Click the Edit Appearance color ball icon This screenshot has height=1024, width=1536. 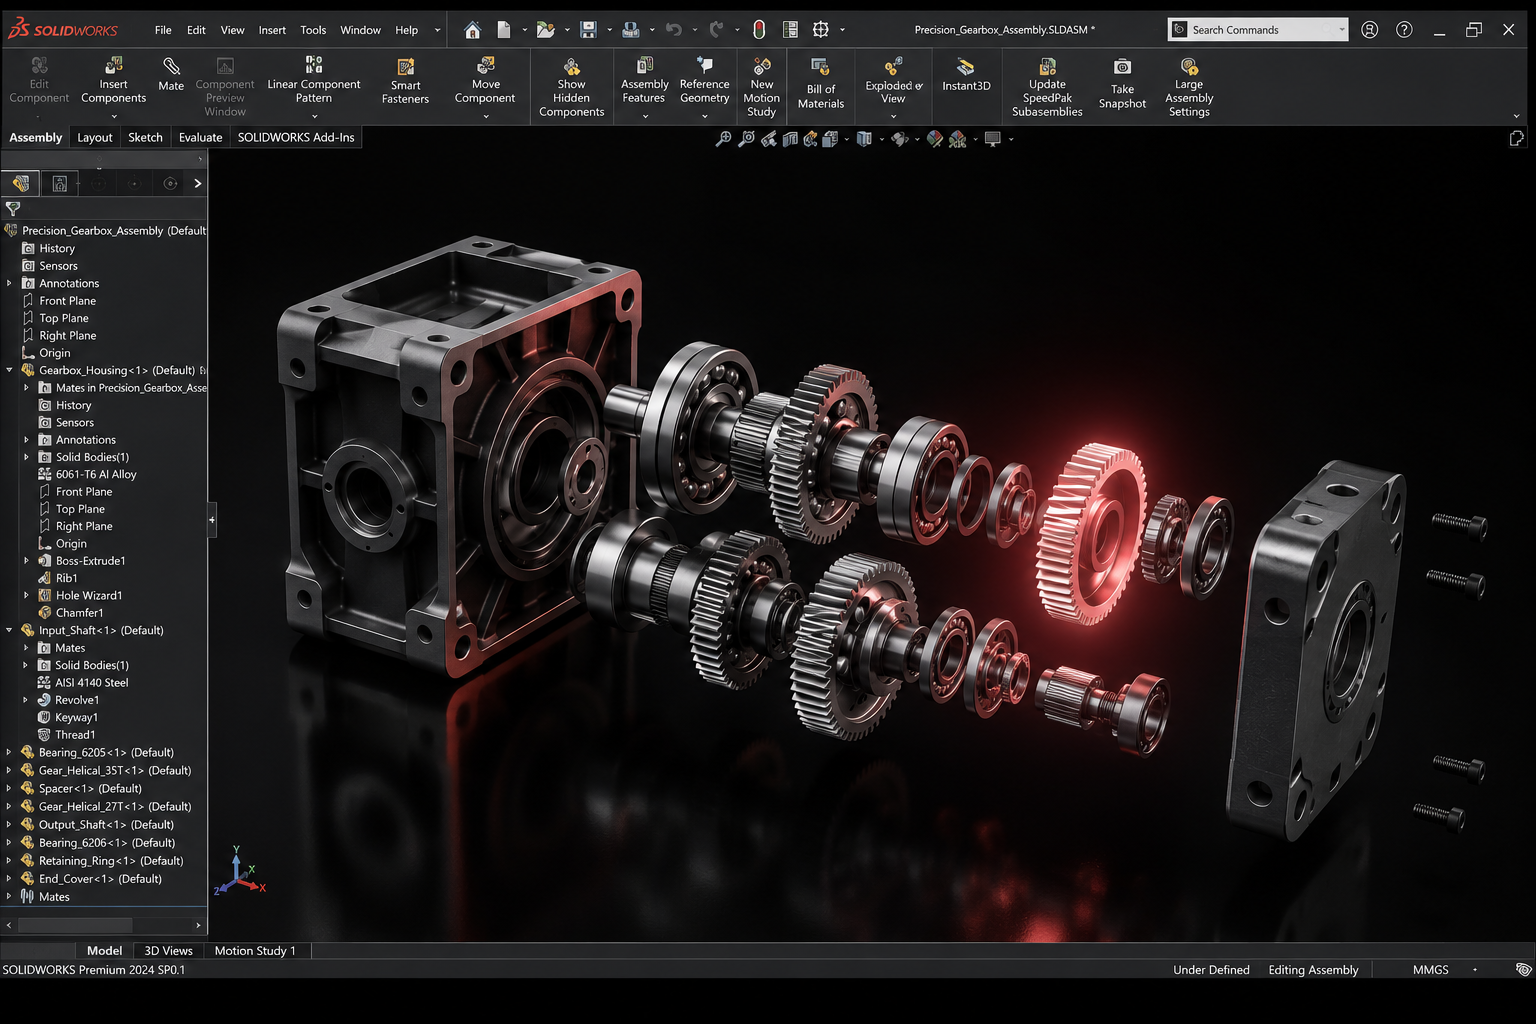pyautogui.click(x=934, y=139)
